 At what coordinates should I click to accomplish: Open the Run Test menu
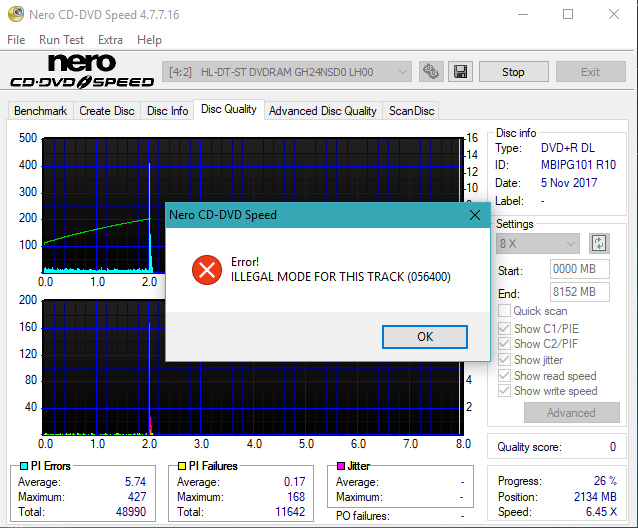coord(61,40)
